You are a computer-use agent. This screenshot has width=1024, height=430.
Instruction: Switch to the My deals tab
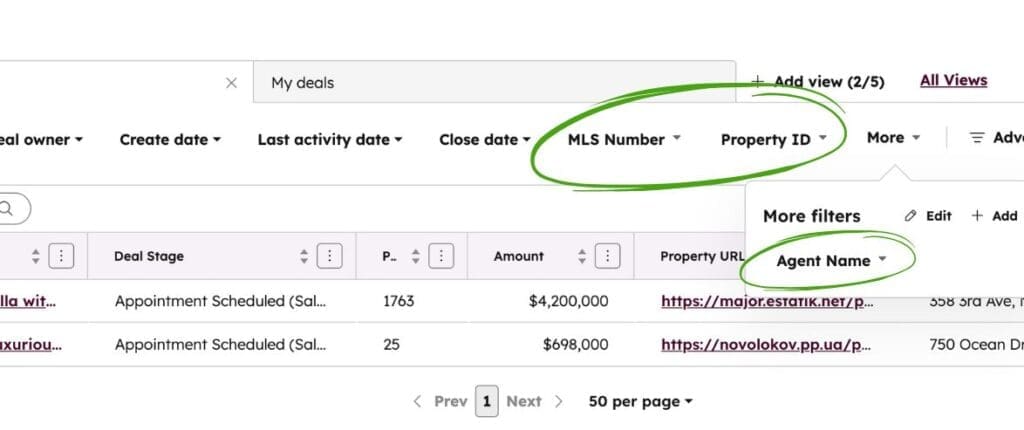pyautogui.click(x=303, y=83)
